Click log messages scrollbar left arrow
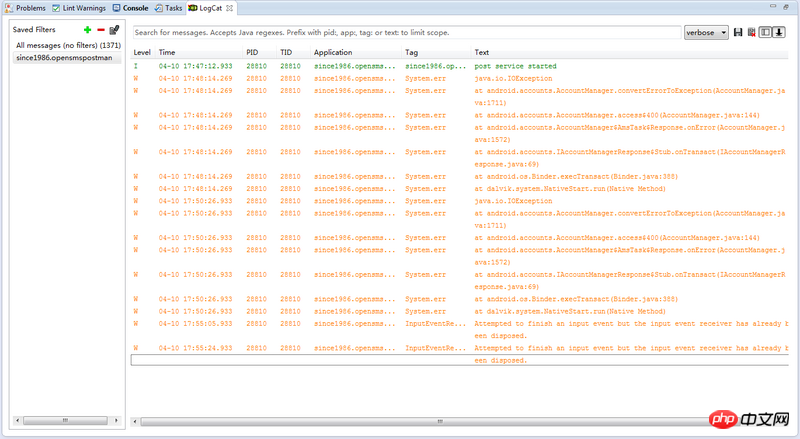 (x=135, y=421)
